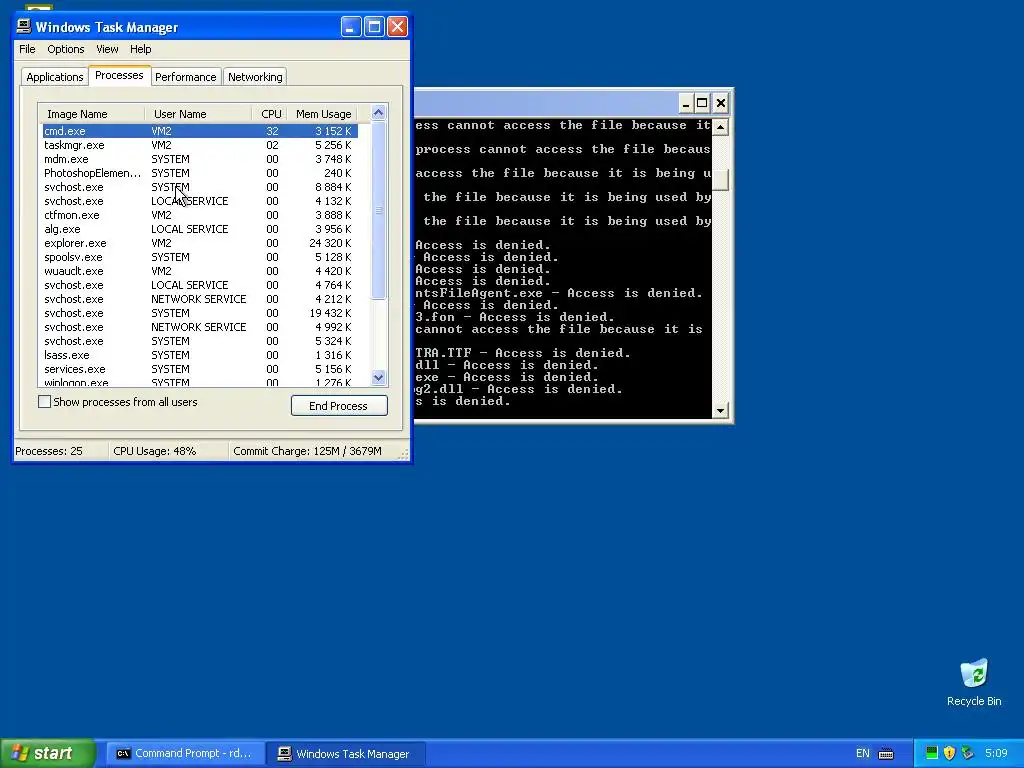Click the CPU Usage 48% status entry

coord(168,451)
